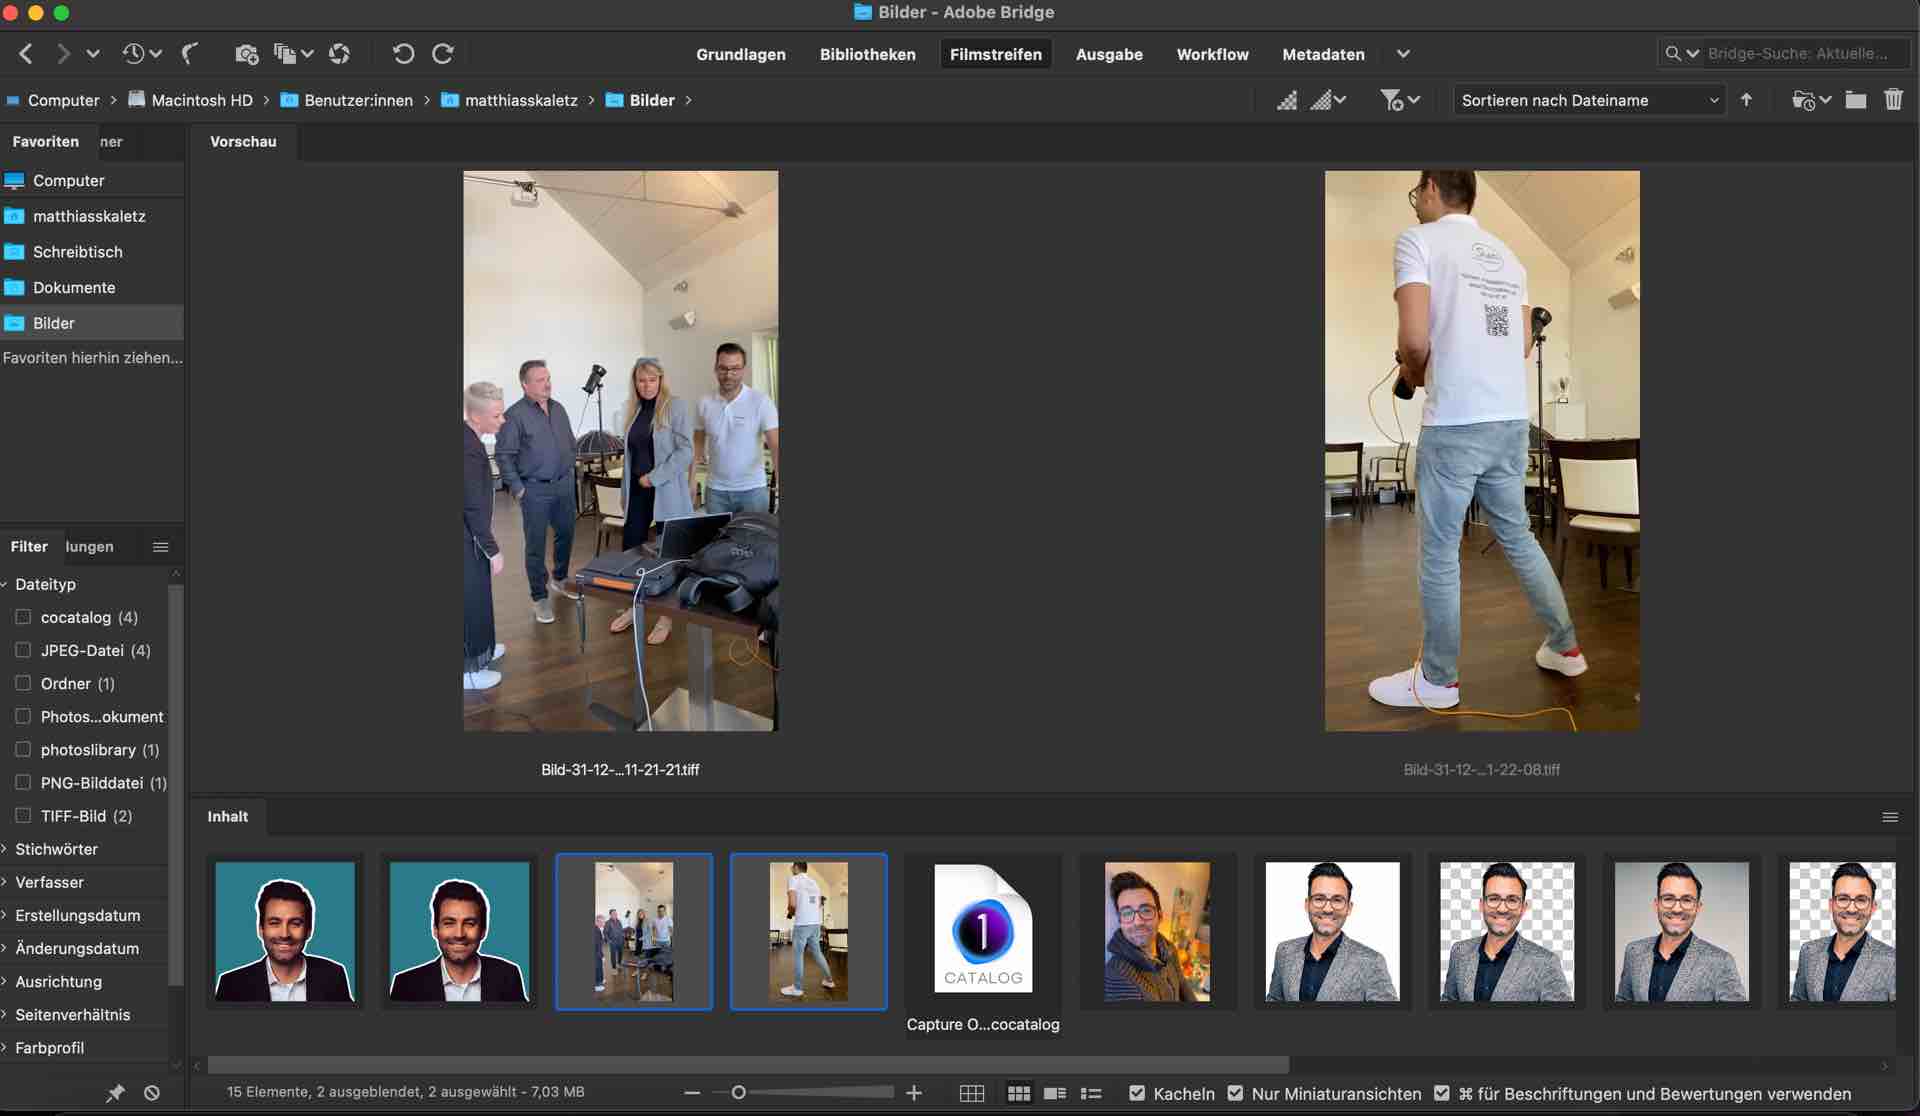This screenshot has height=1116, width=1920.
Task: Open the Sortieren nach Dateiname dropdown
Action: [1589, 100]
